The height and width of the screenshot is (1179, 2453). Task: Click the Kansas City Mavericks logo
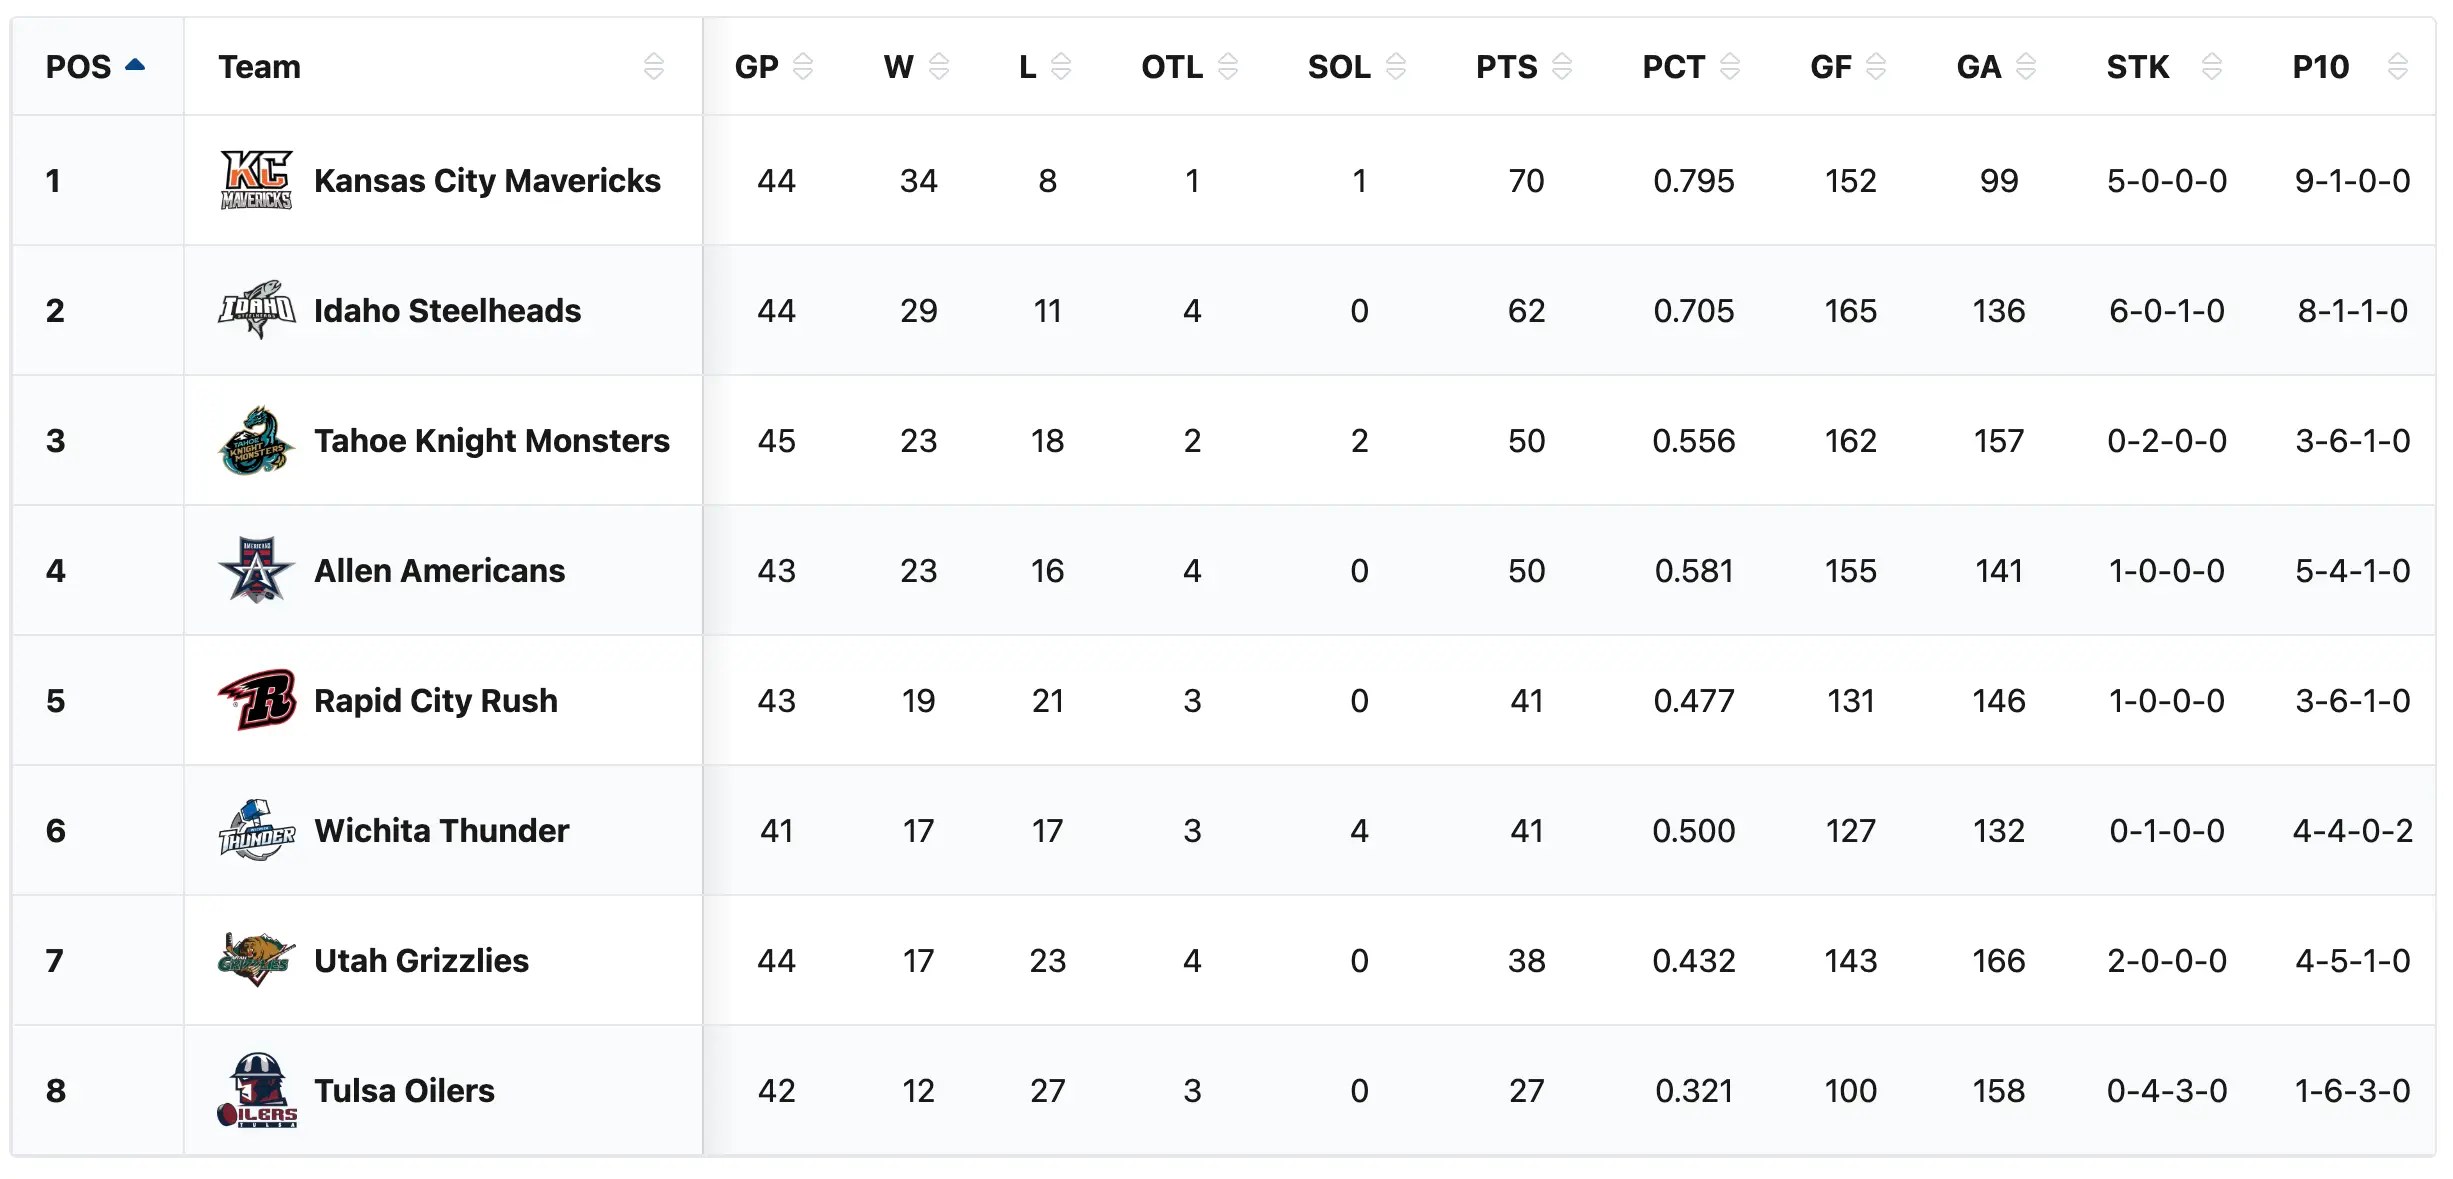[256, 180]
